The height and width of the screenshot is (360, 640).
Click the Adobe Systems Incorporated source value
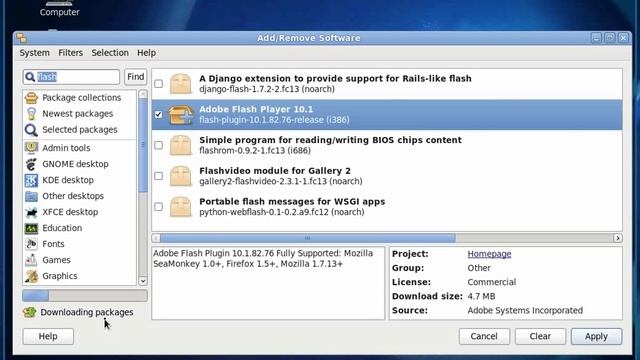point(525,311)
